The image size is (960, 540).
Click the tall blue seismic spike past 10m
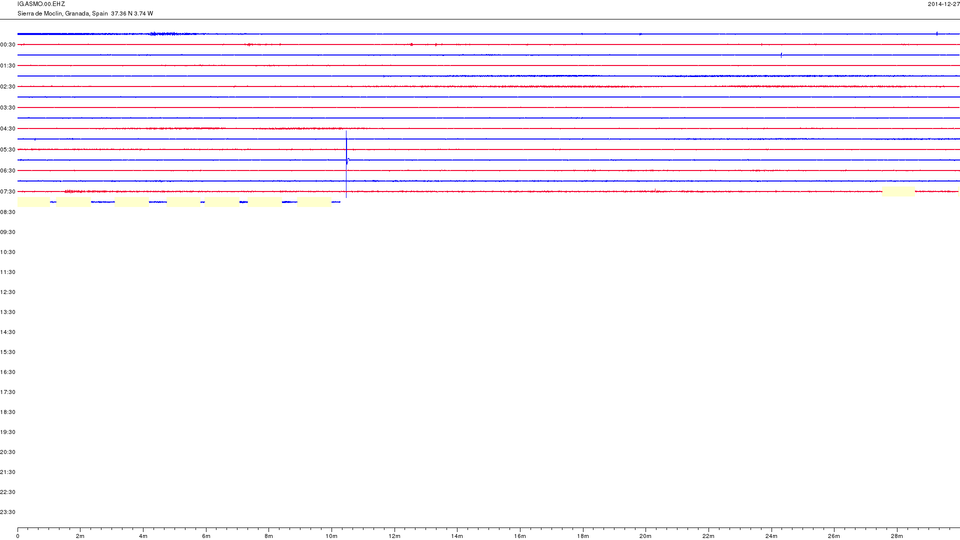click(347, 163)
